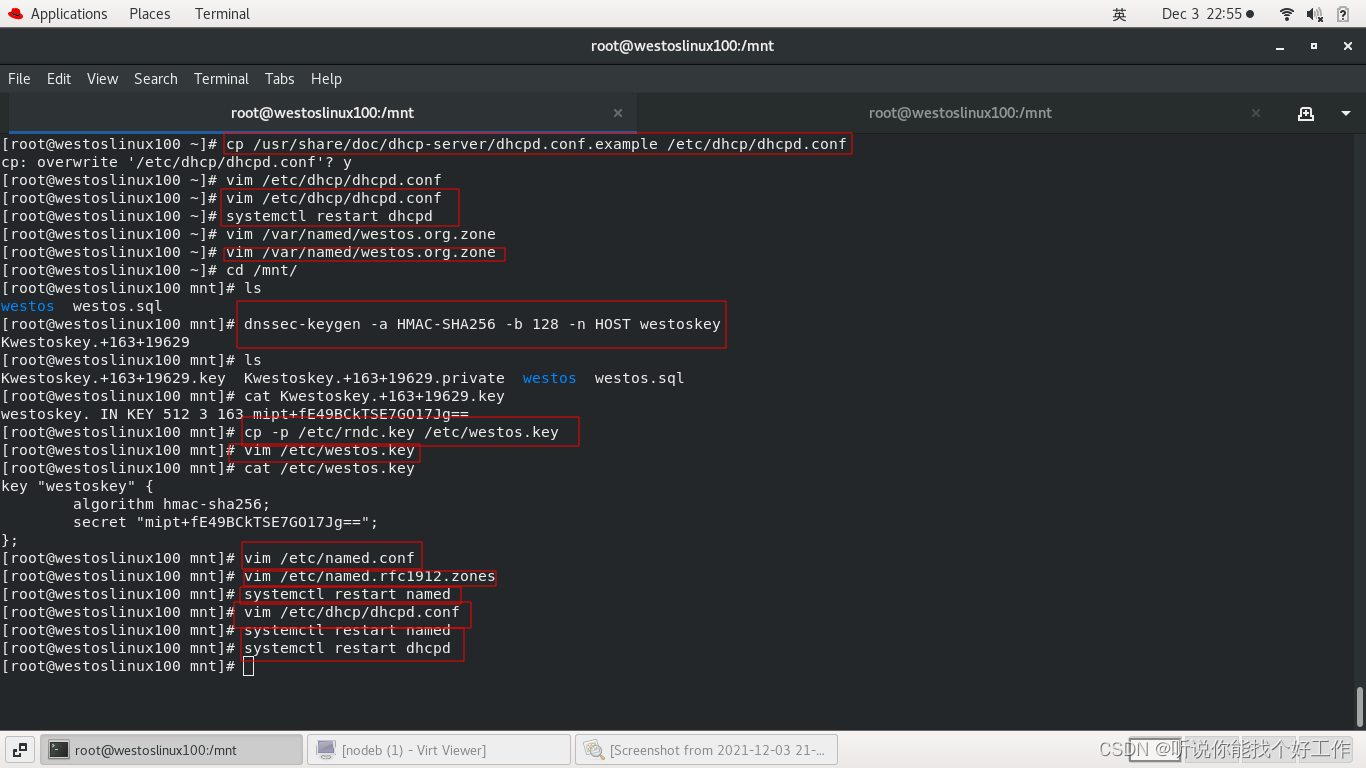1366x768 pixels.
Task: Click the volume speaker icon
Action: tap(1315, 14)
